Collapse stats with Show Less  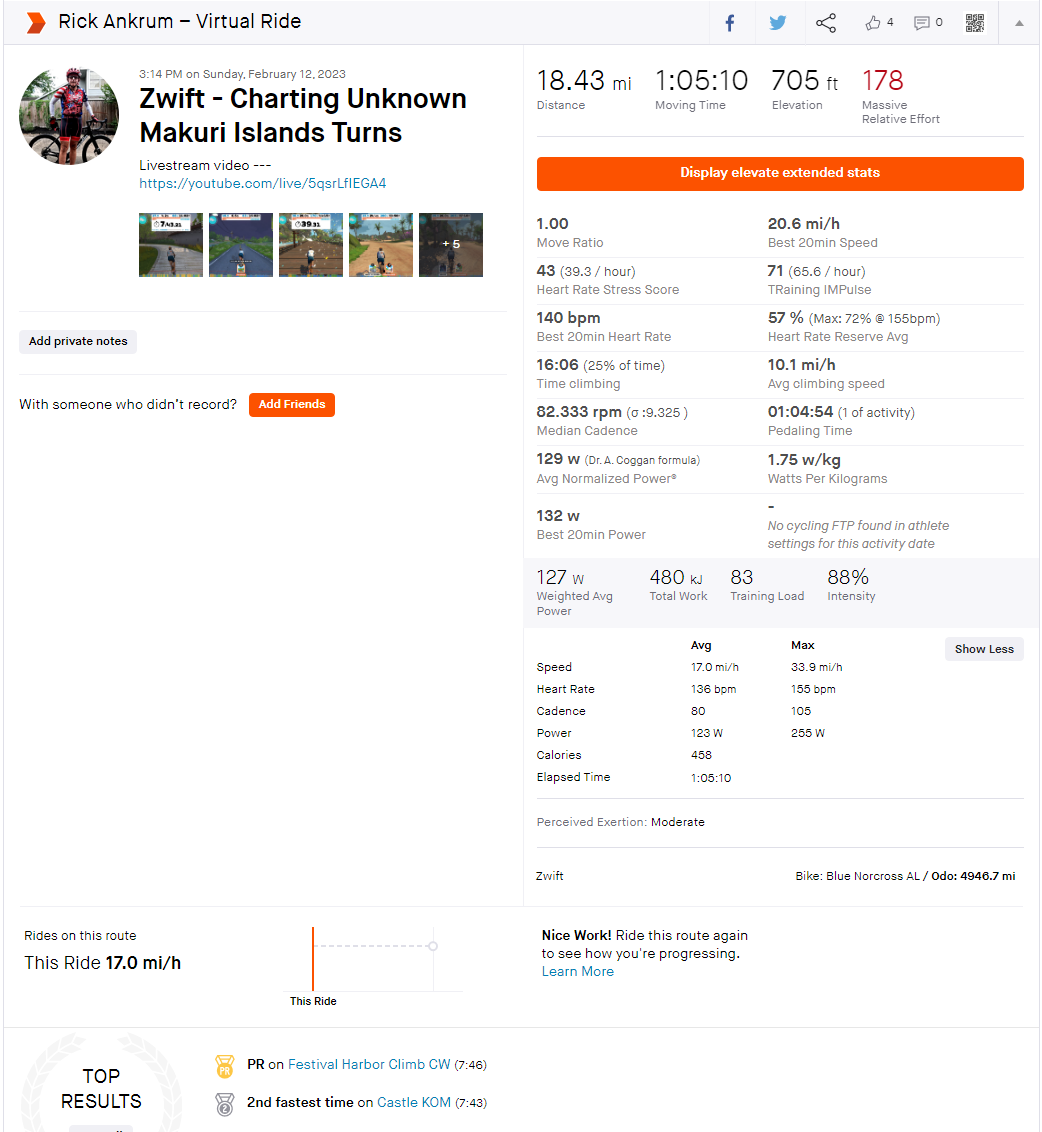(x=984, y=649)
